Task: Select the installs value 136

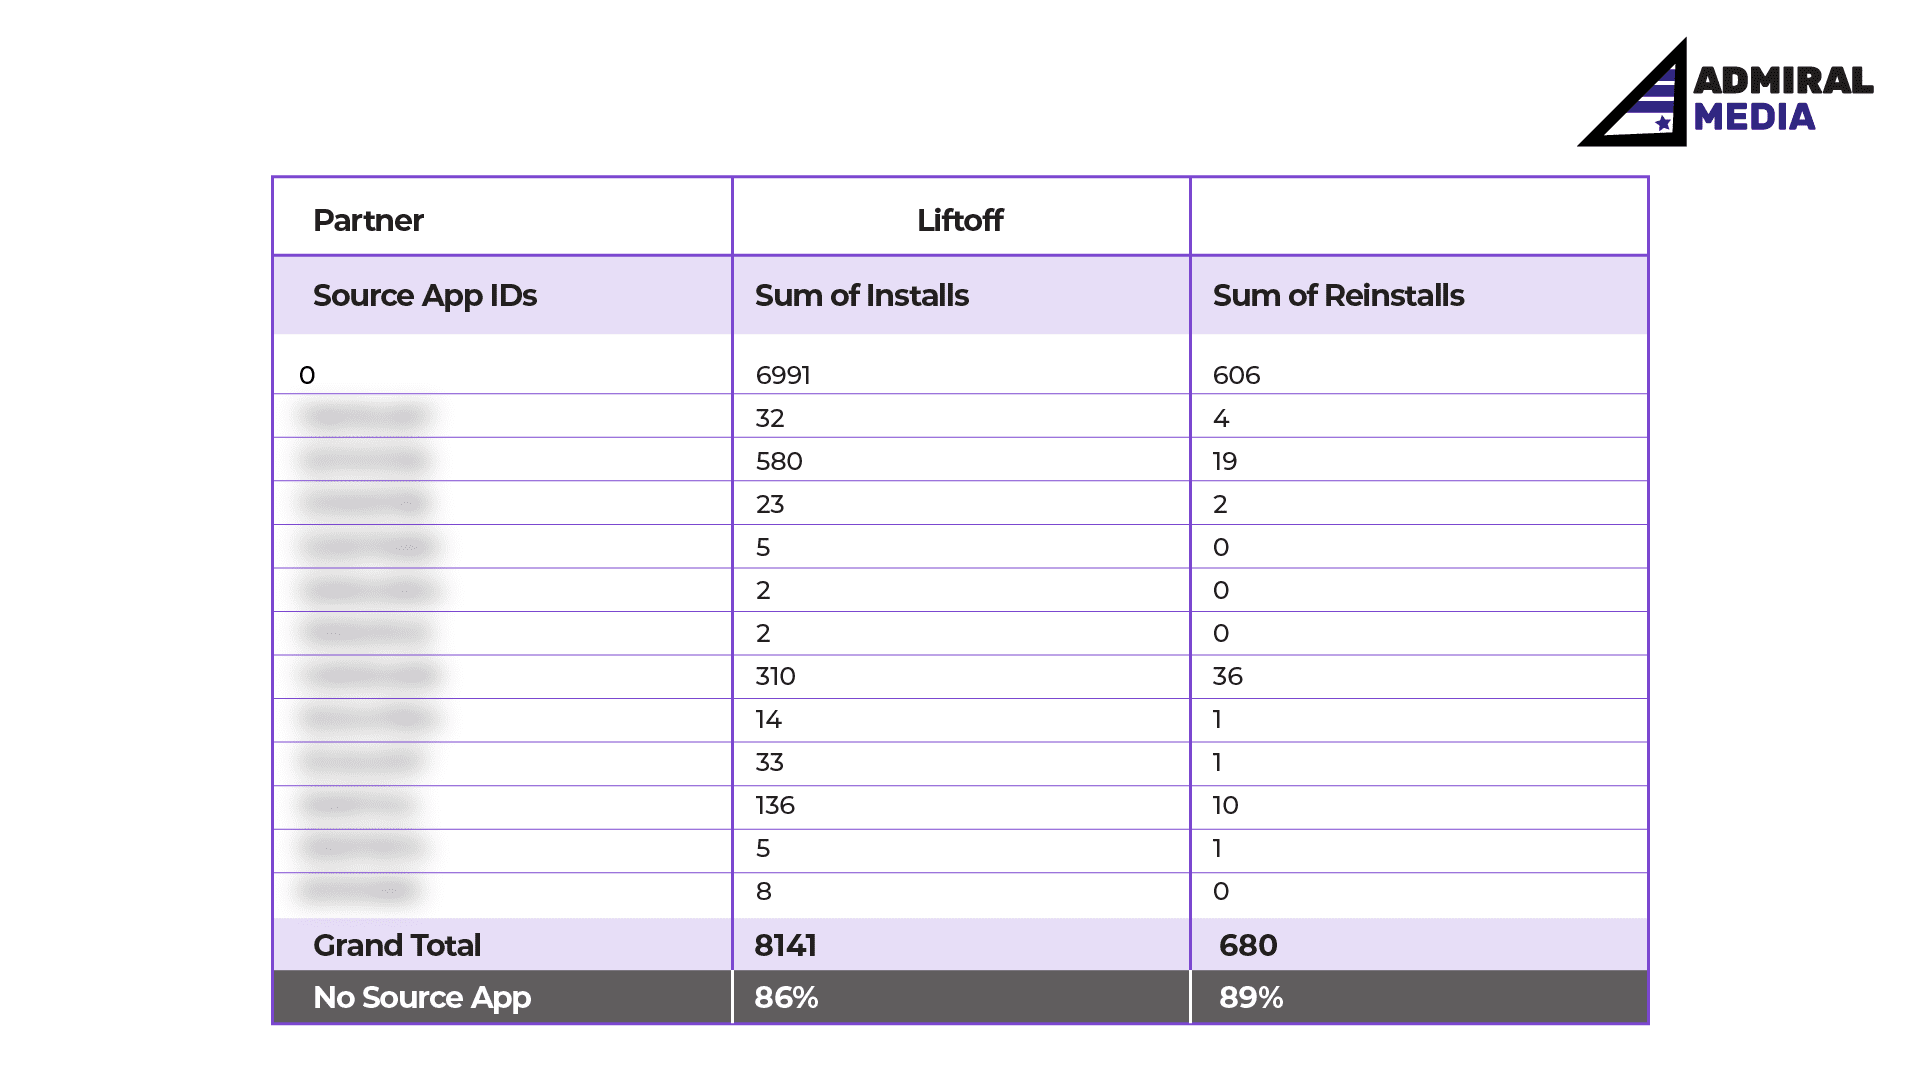Action: (775, 805)
